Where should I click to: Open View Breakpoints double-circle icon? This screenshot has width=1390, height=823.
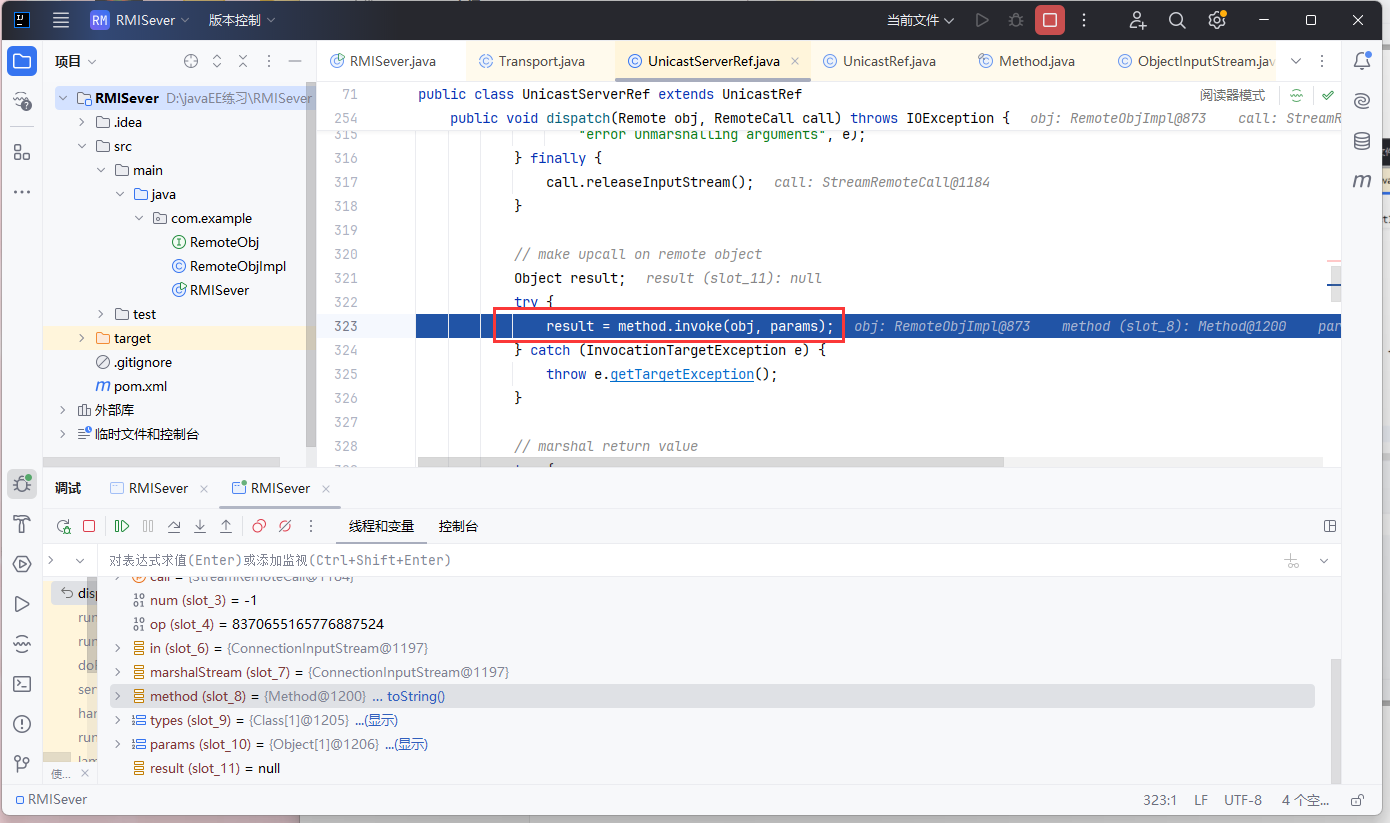coord(259,526)
